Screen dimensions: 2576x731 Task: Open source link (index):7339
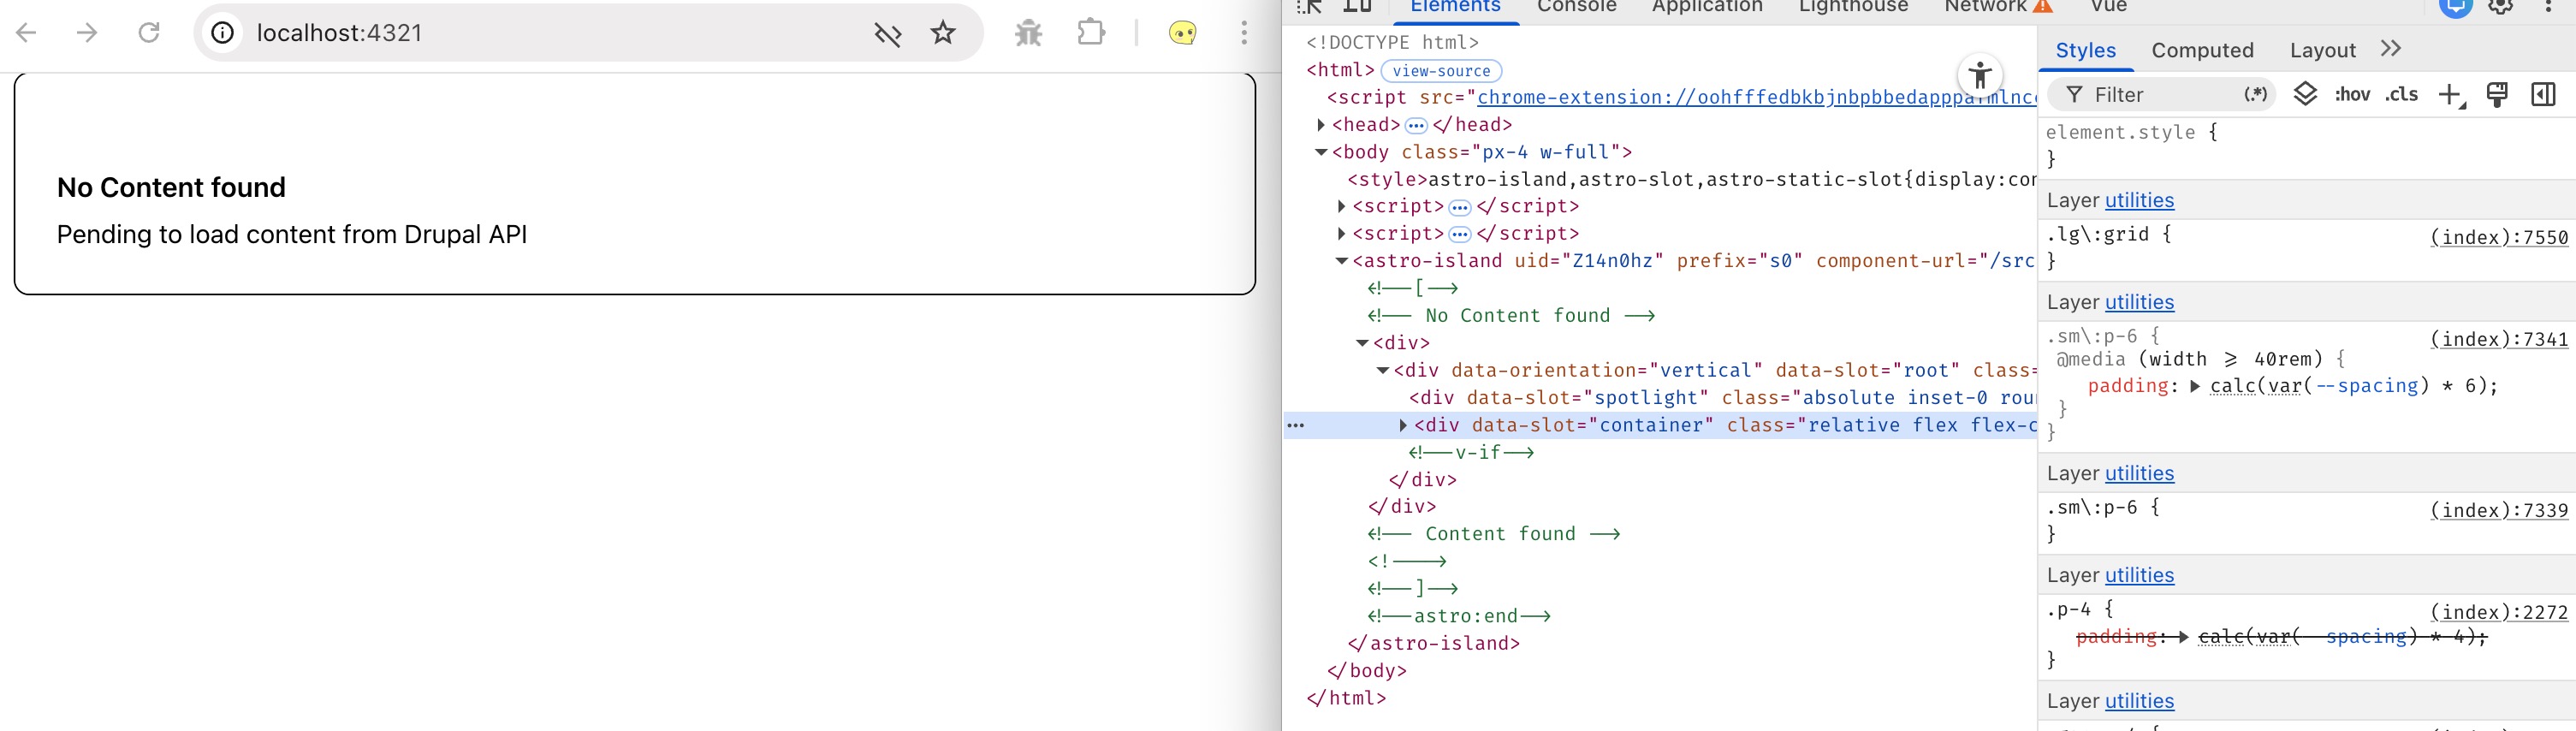coord(2499,510)
